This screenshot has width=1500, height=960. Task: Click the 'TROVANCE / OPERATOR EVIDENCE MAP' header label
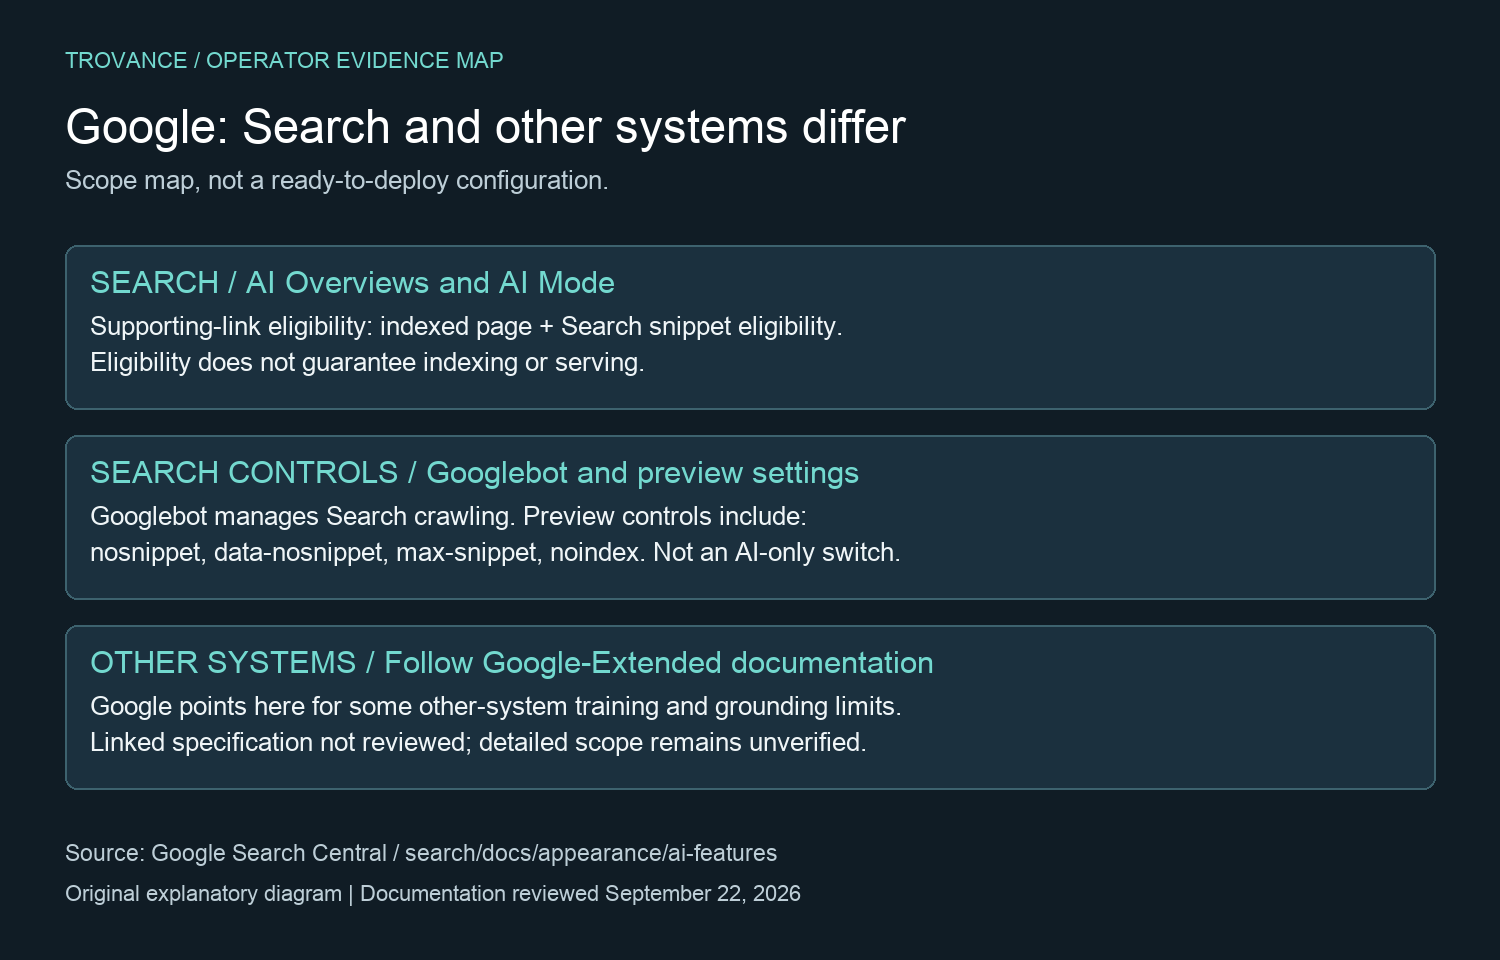tap(284, 61)
